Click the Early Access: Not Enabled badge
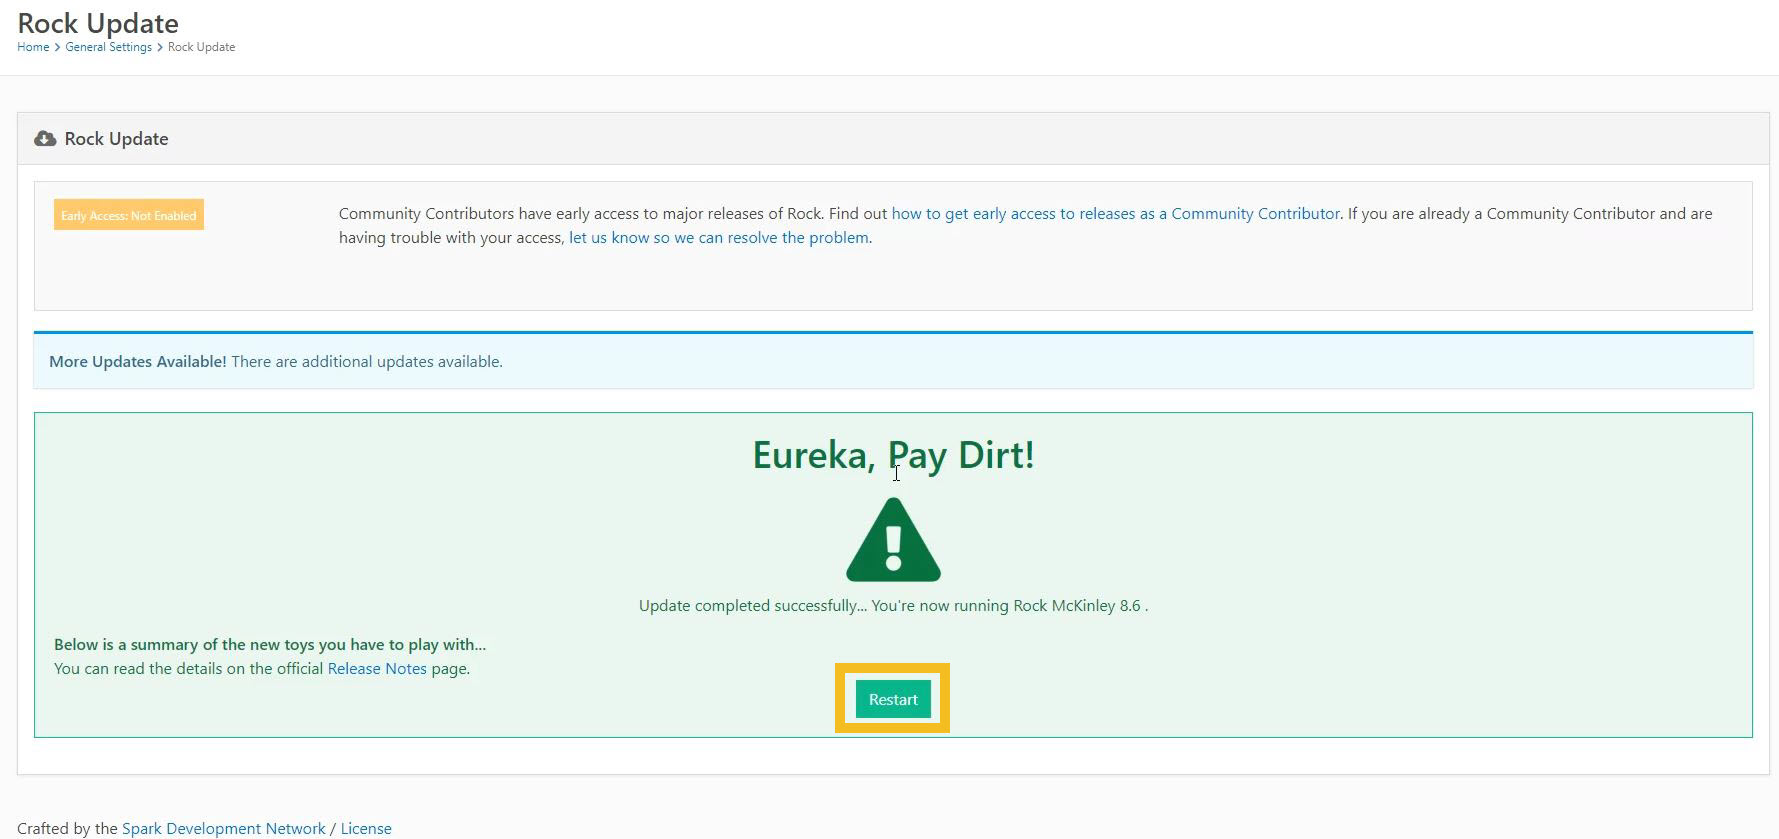 pyautogui.click(x=129, y=215)
